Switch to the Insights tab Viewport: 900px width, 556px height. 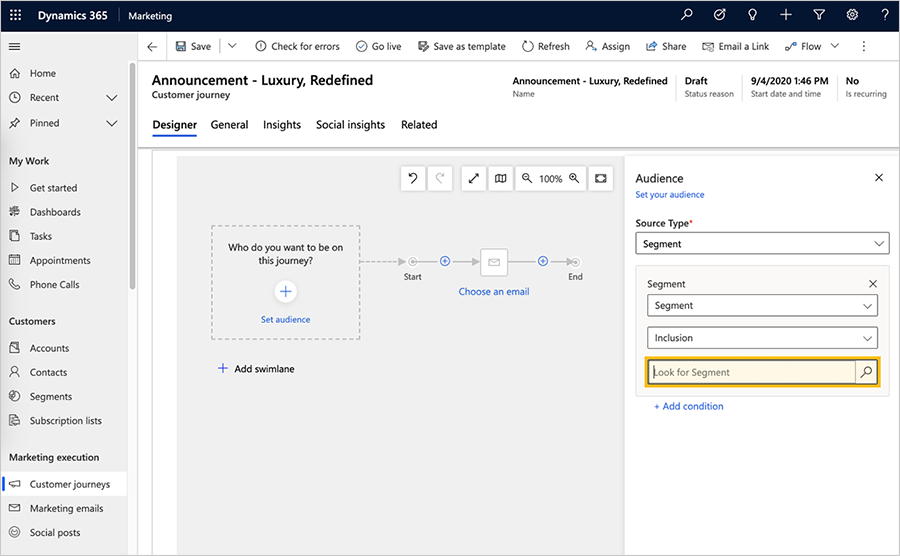click(x=282, y=125)
